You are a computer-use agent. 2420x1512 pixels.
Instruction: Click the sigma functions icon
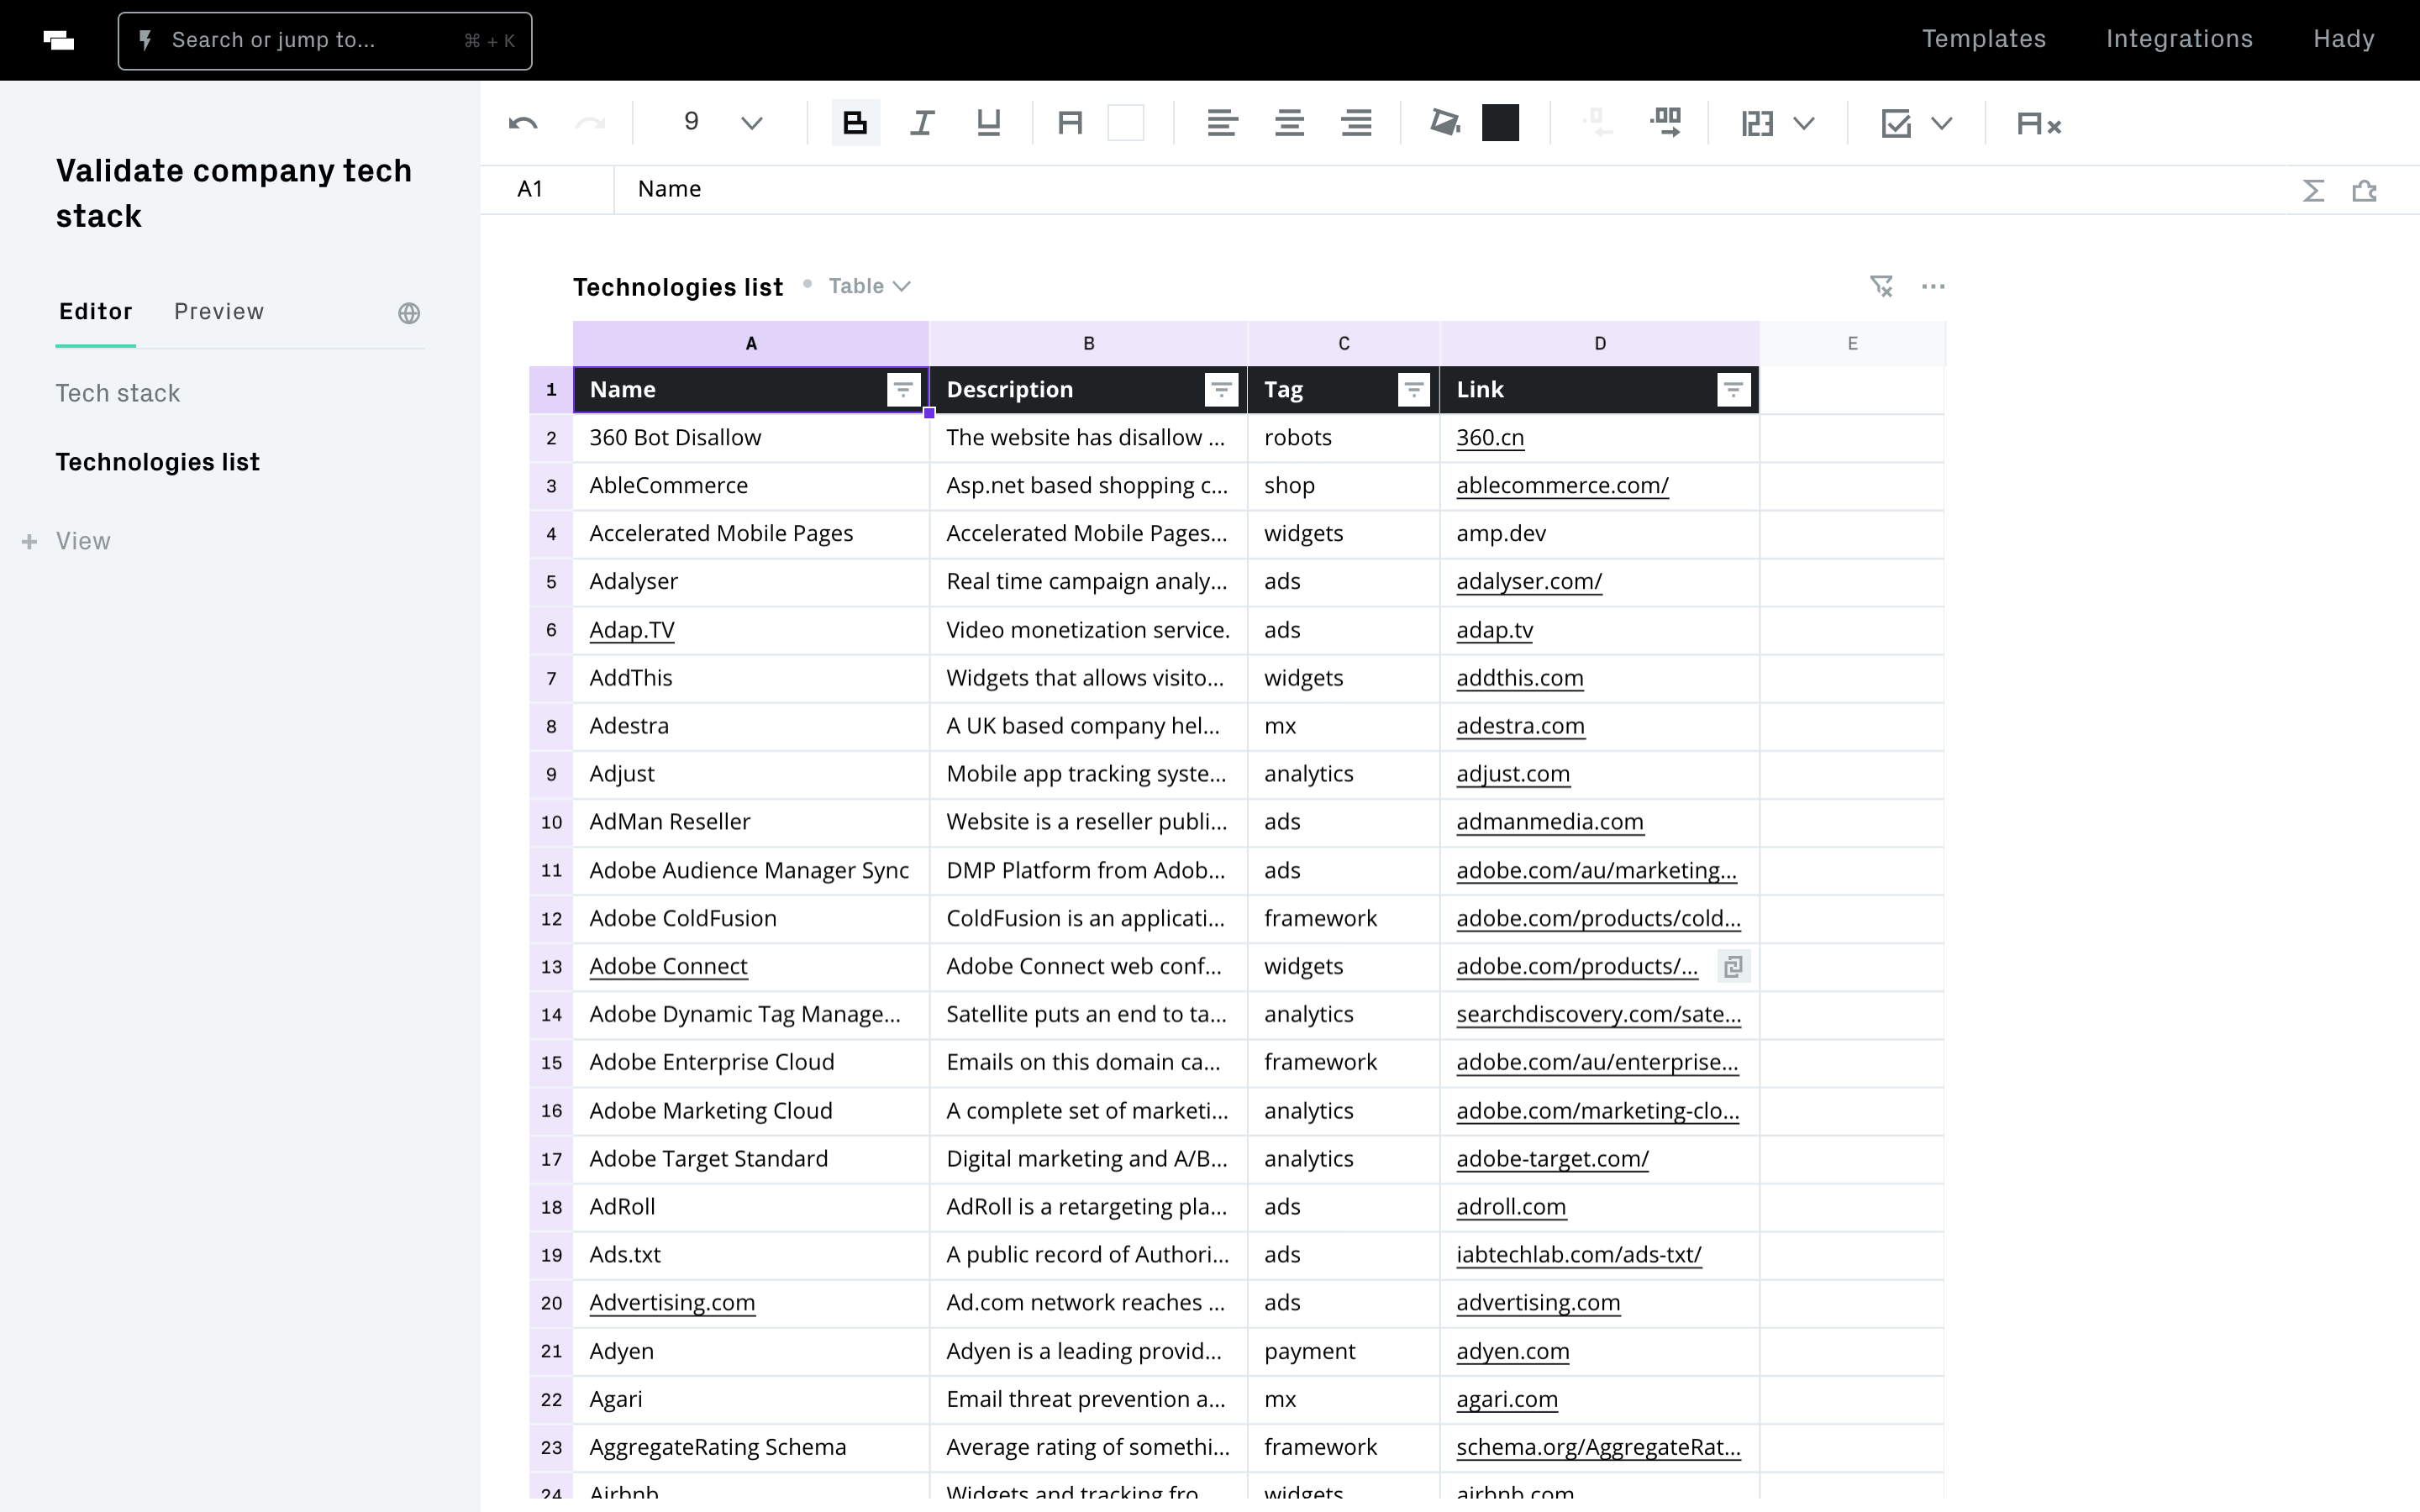(x=2313, y=190)
